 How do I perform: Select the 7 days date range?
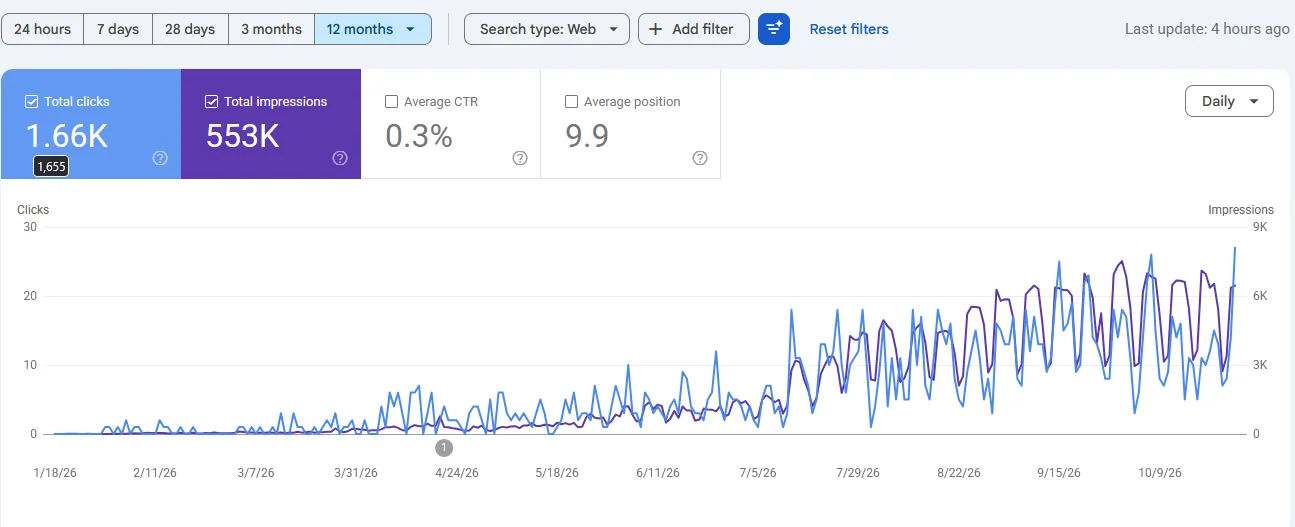tap(118, 29)
